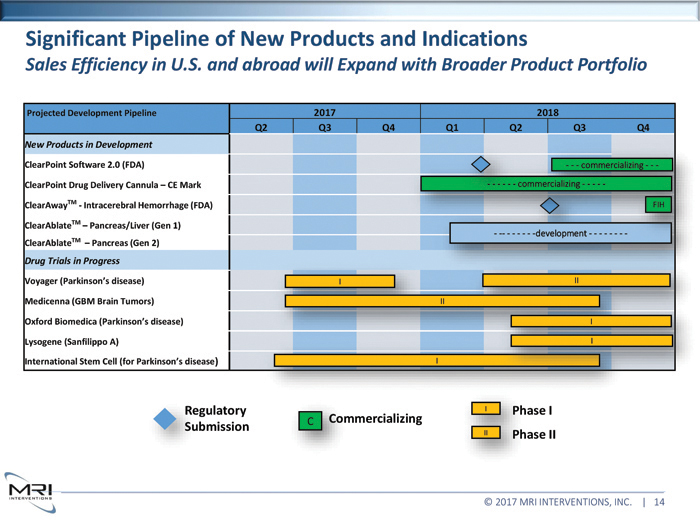The width and height of the screenshot is (700, 524).
Task: Click the green Commercializing 'C' legend icon
Action: coord(311,421)
